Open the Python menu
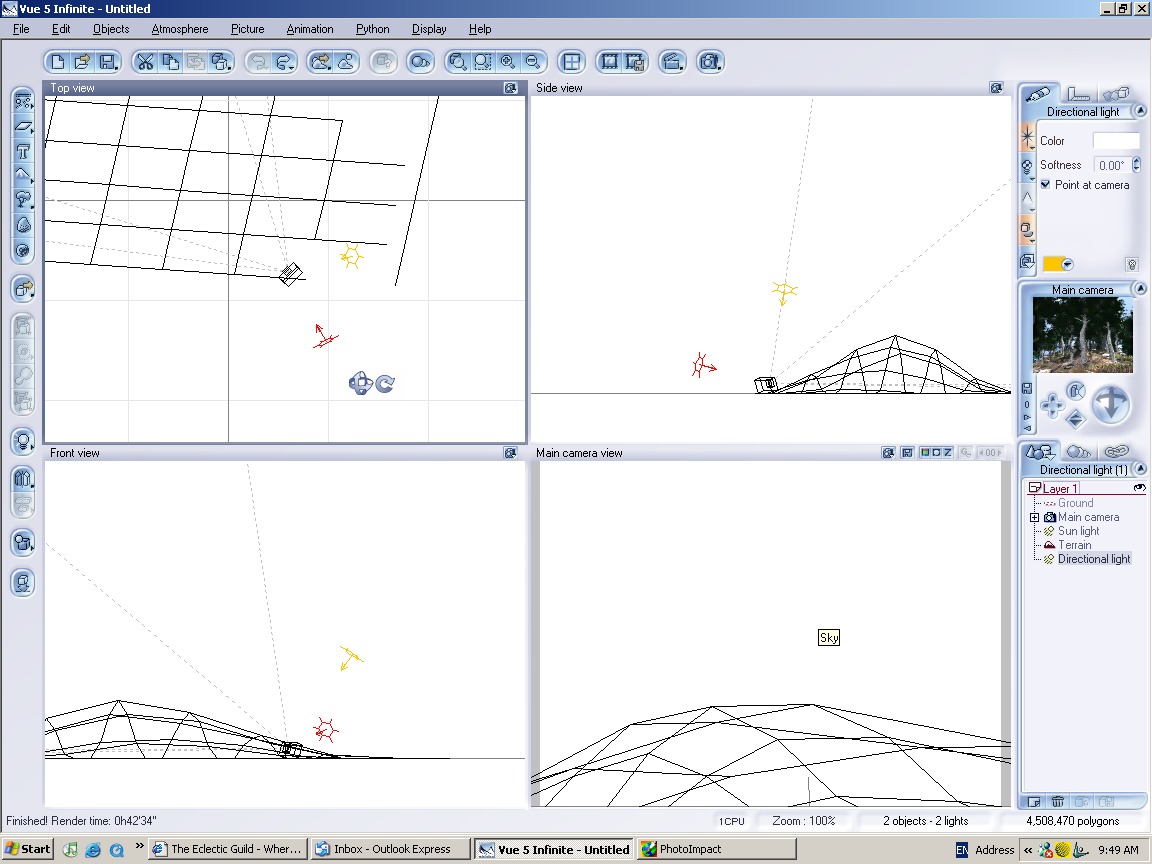 pos(373,29)
